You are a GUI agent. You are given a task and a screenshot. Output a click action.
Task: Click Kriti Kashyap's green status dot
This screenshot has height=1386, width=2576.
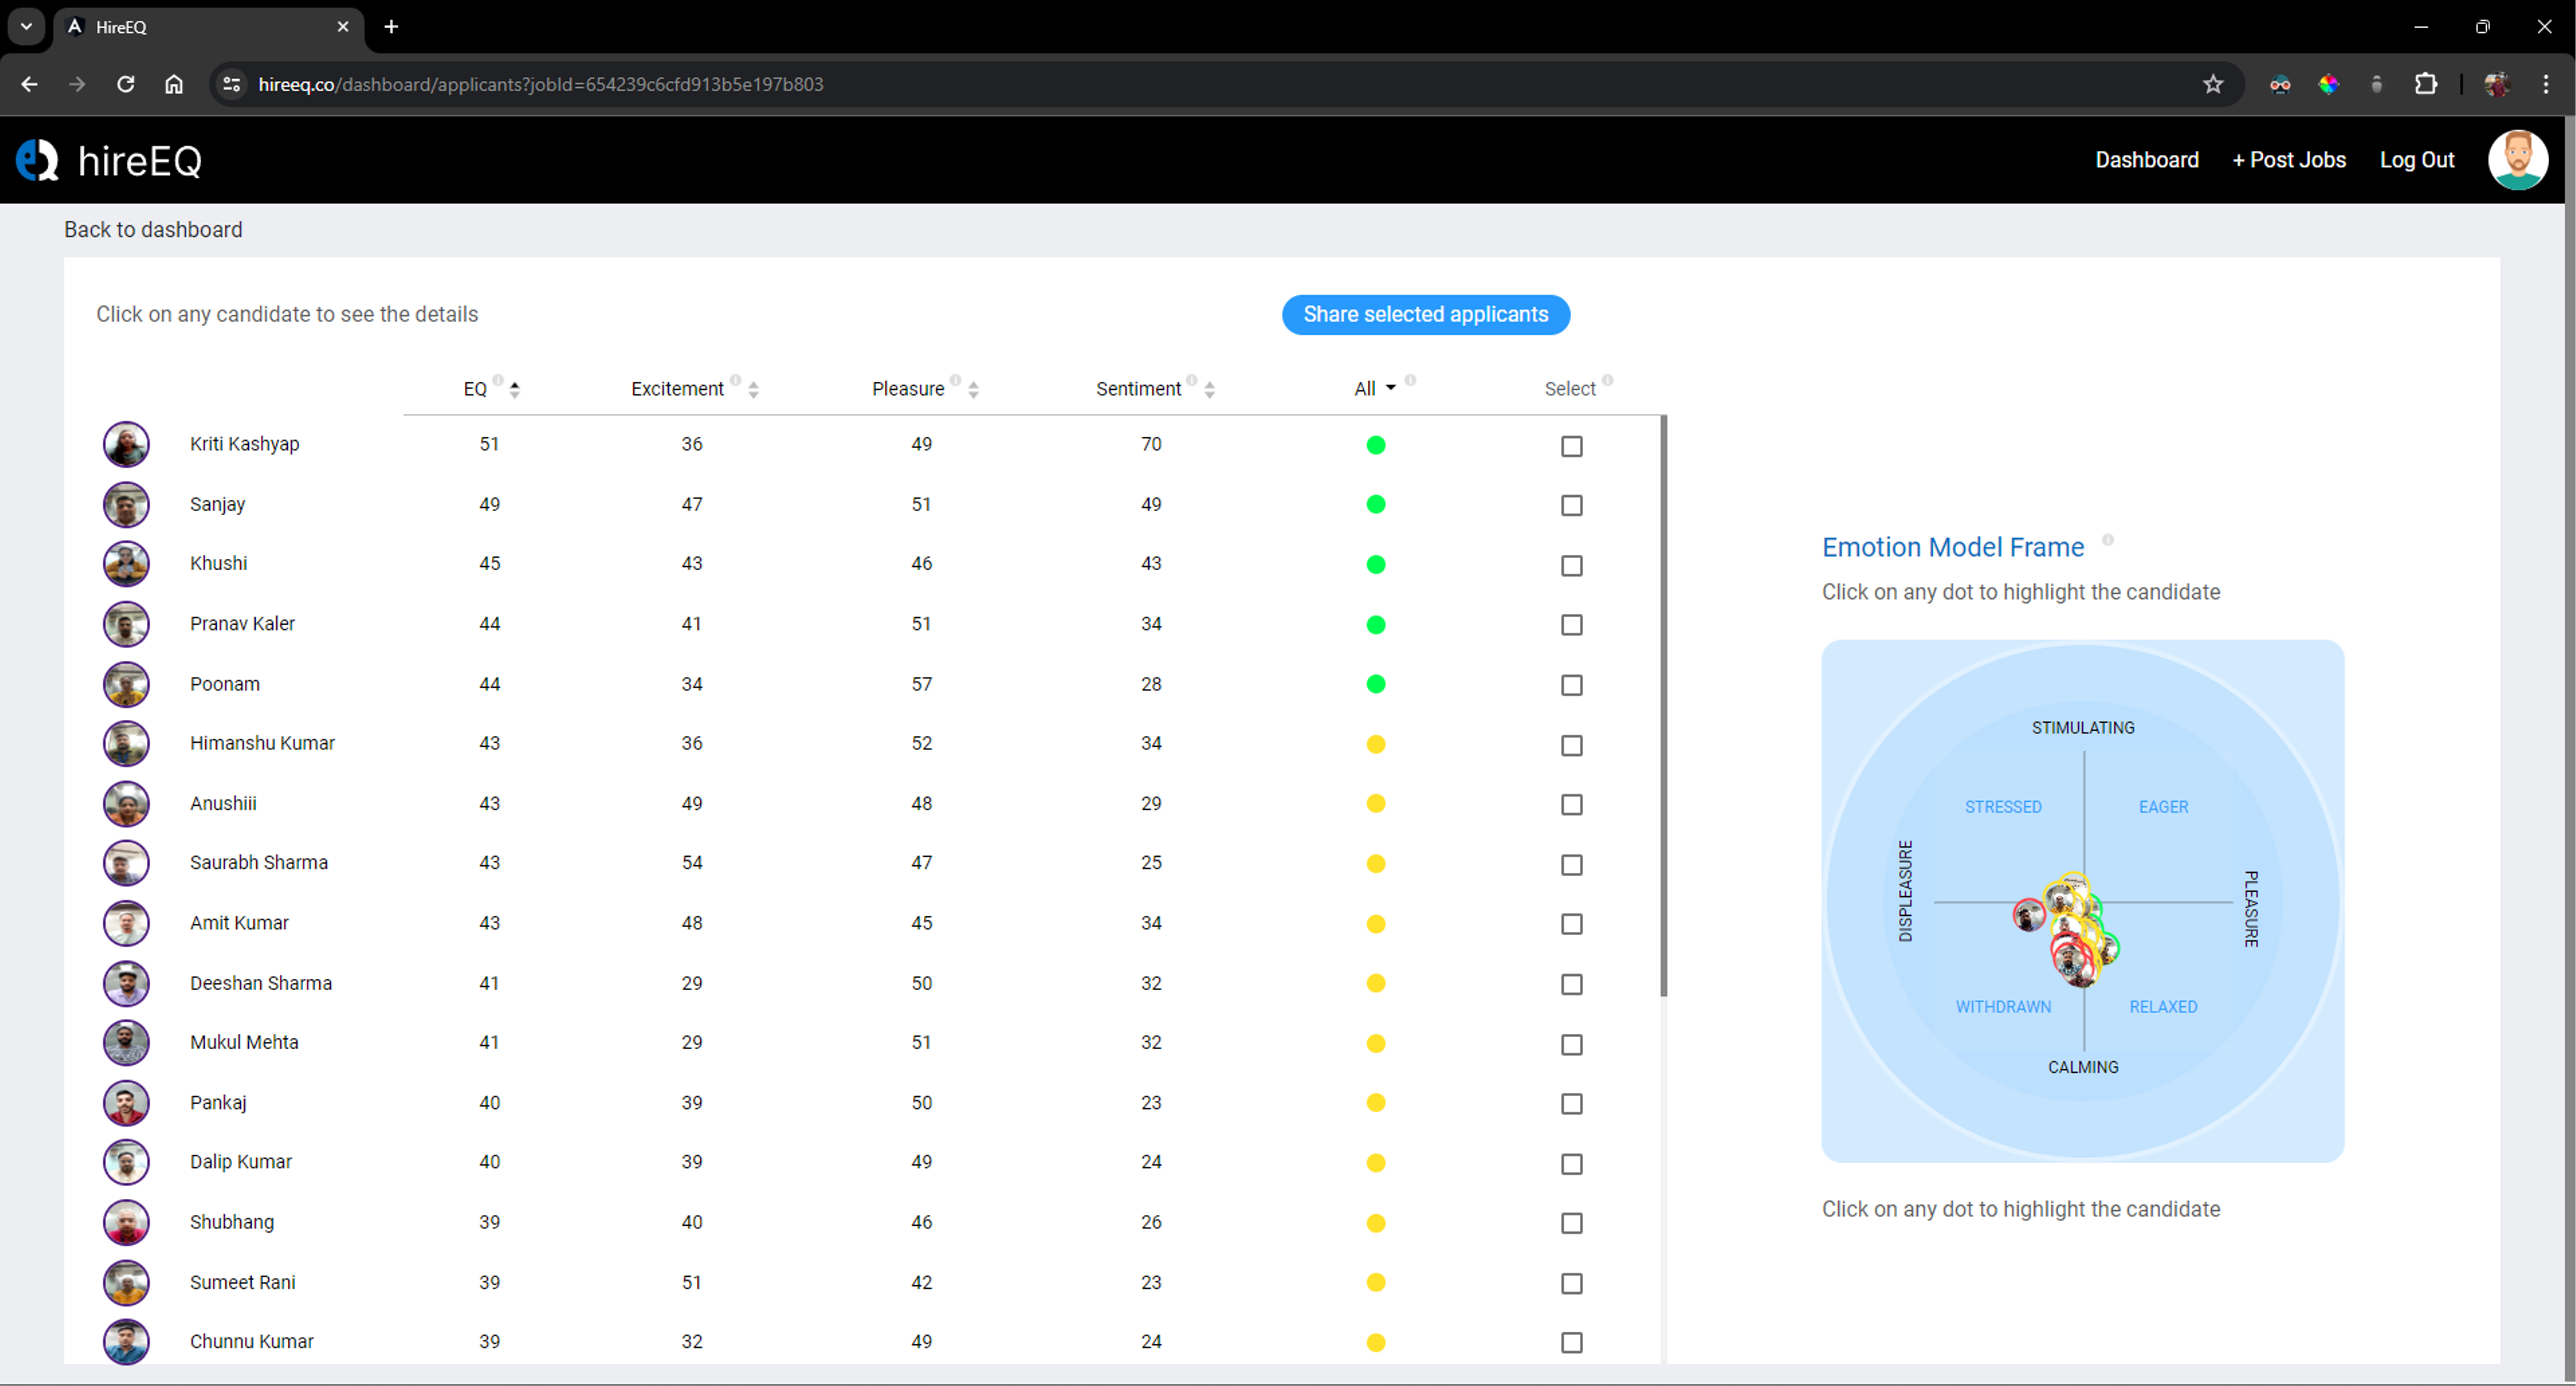tap(1376, 445)
